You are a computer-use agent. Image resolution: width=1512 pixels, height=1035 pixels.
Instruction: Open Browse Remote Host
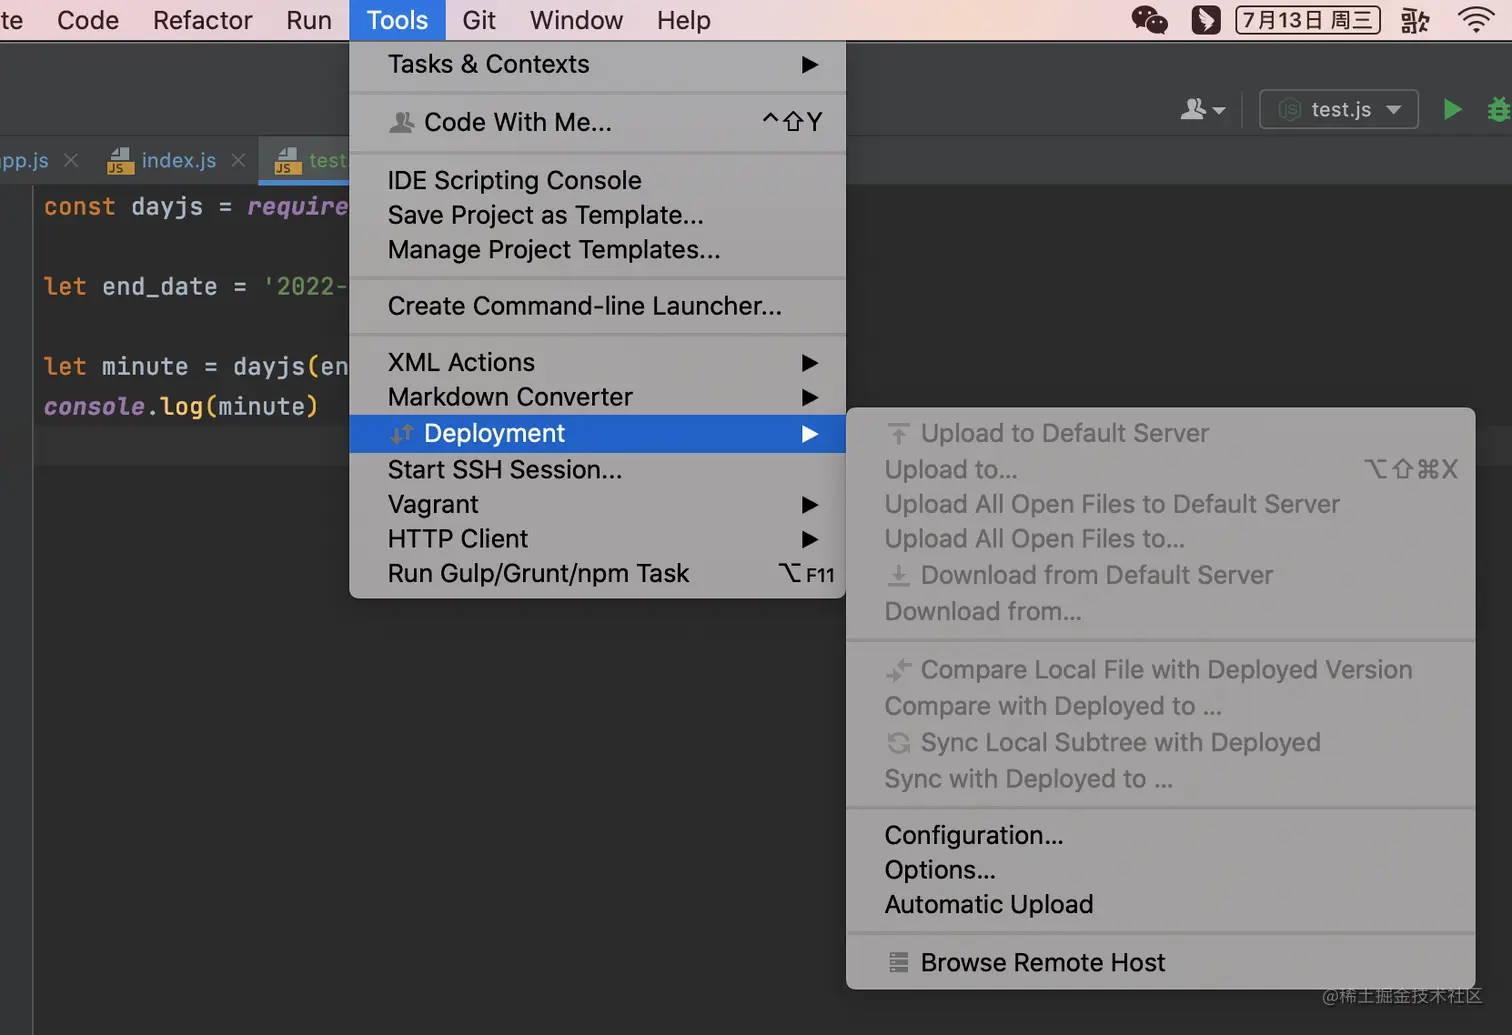coord(1160,963)
